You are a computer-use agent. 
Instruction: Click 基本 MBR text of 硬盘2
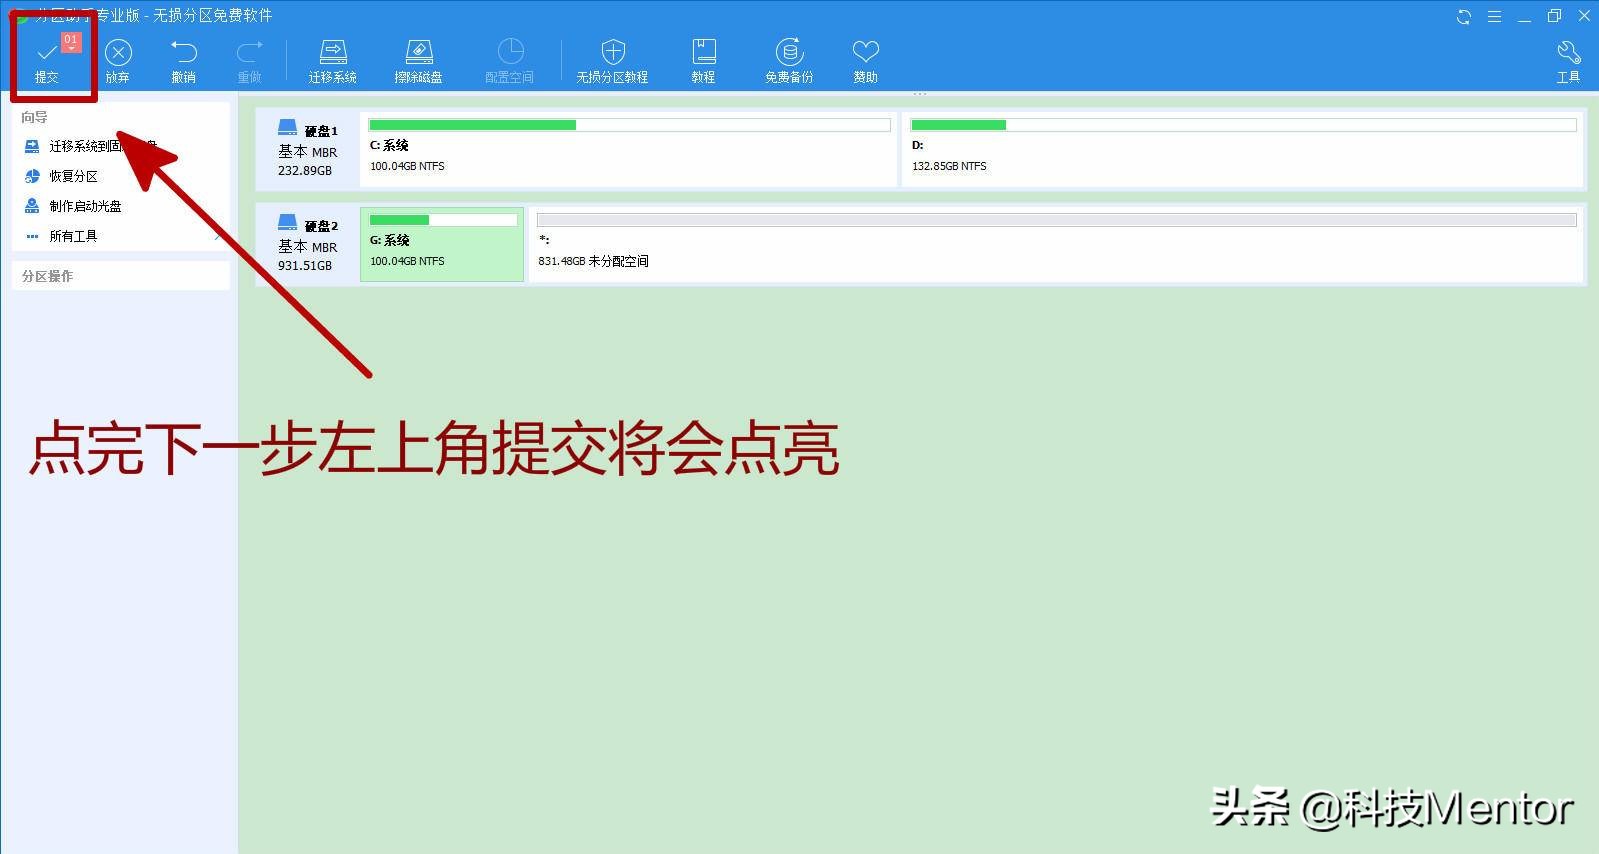[308, 247]
